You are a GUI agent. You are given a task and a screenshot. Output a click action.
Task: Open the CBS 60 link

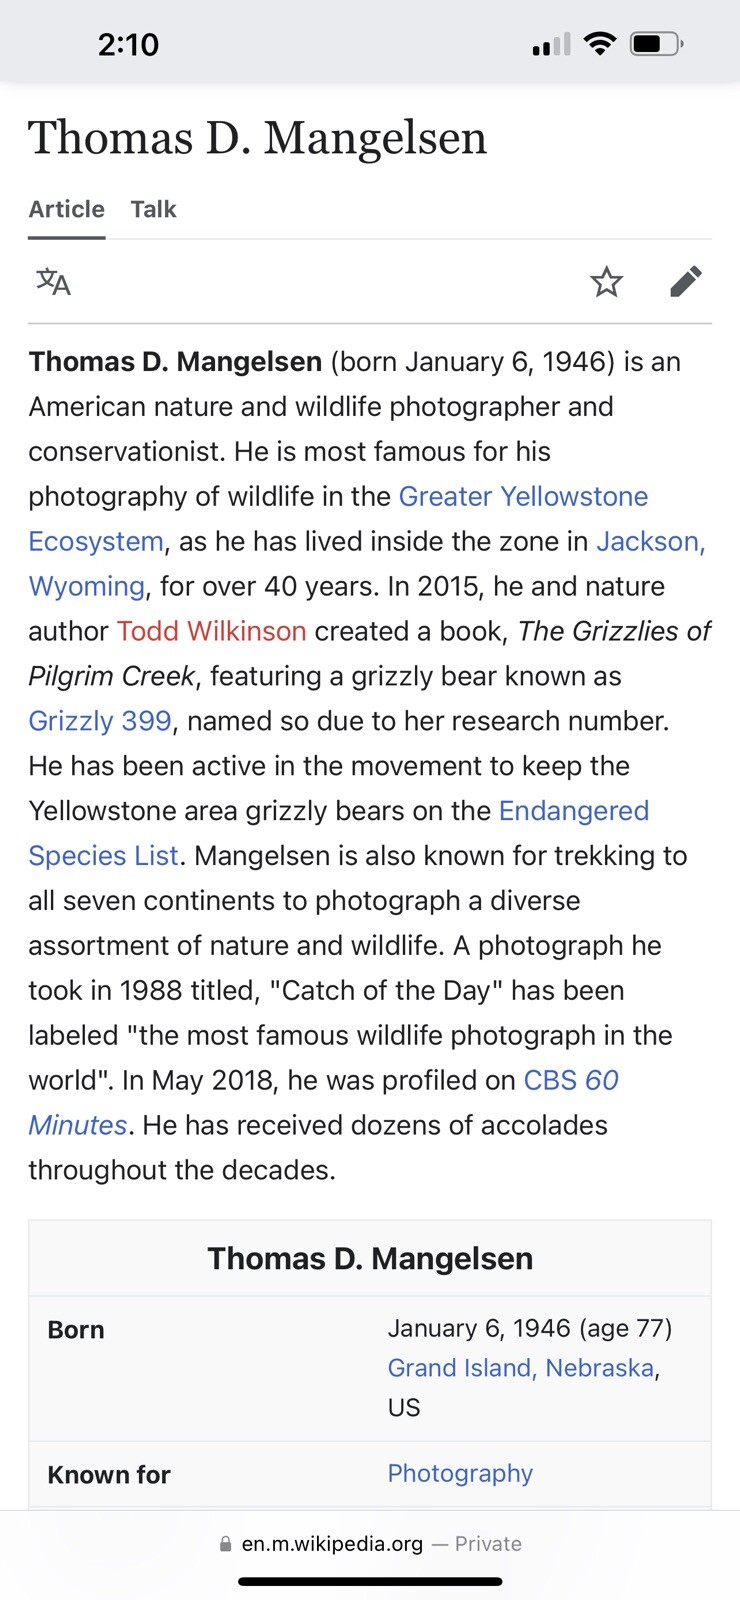[571, 1080]
